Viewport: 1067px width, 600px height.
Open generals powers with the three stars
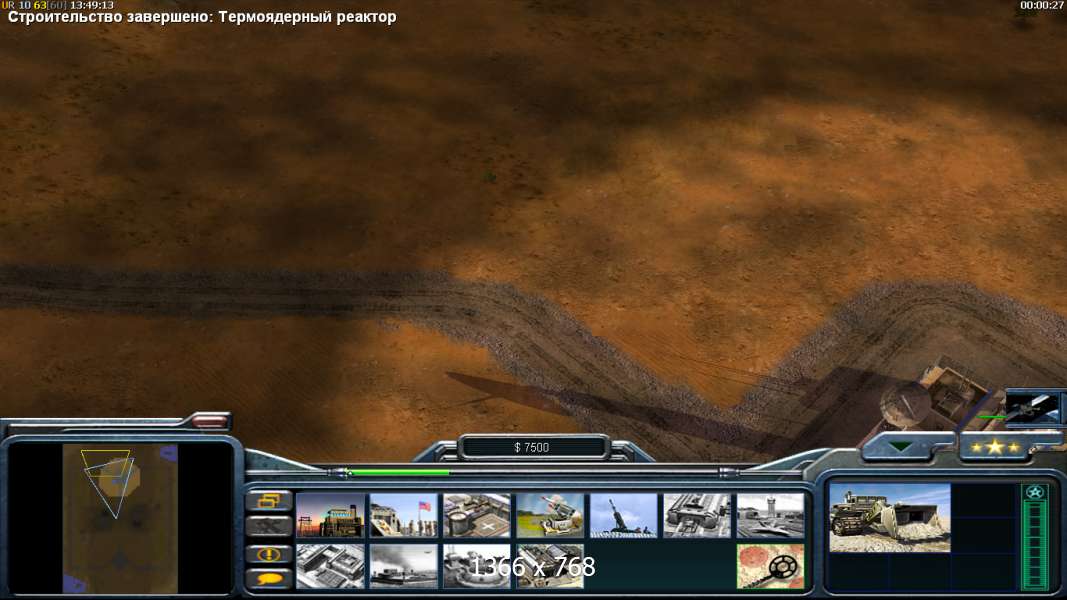(x=994, y=447)
